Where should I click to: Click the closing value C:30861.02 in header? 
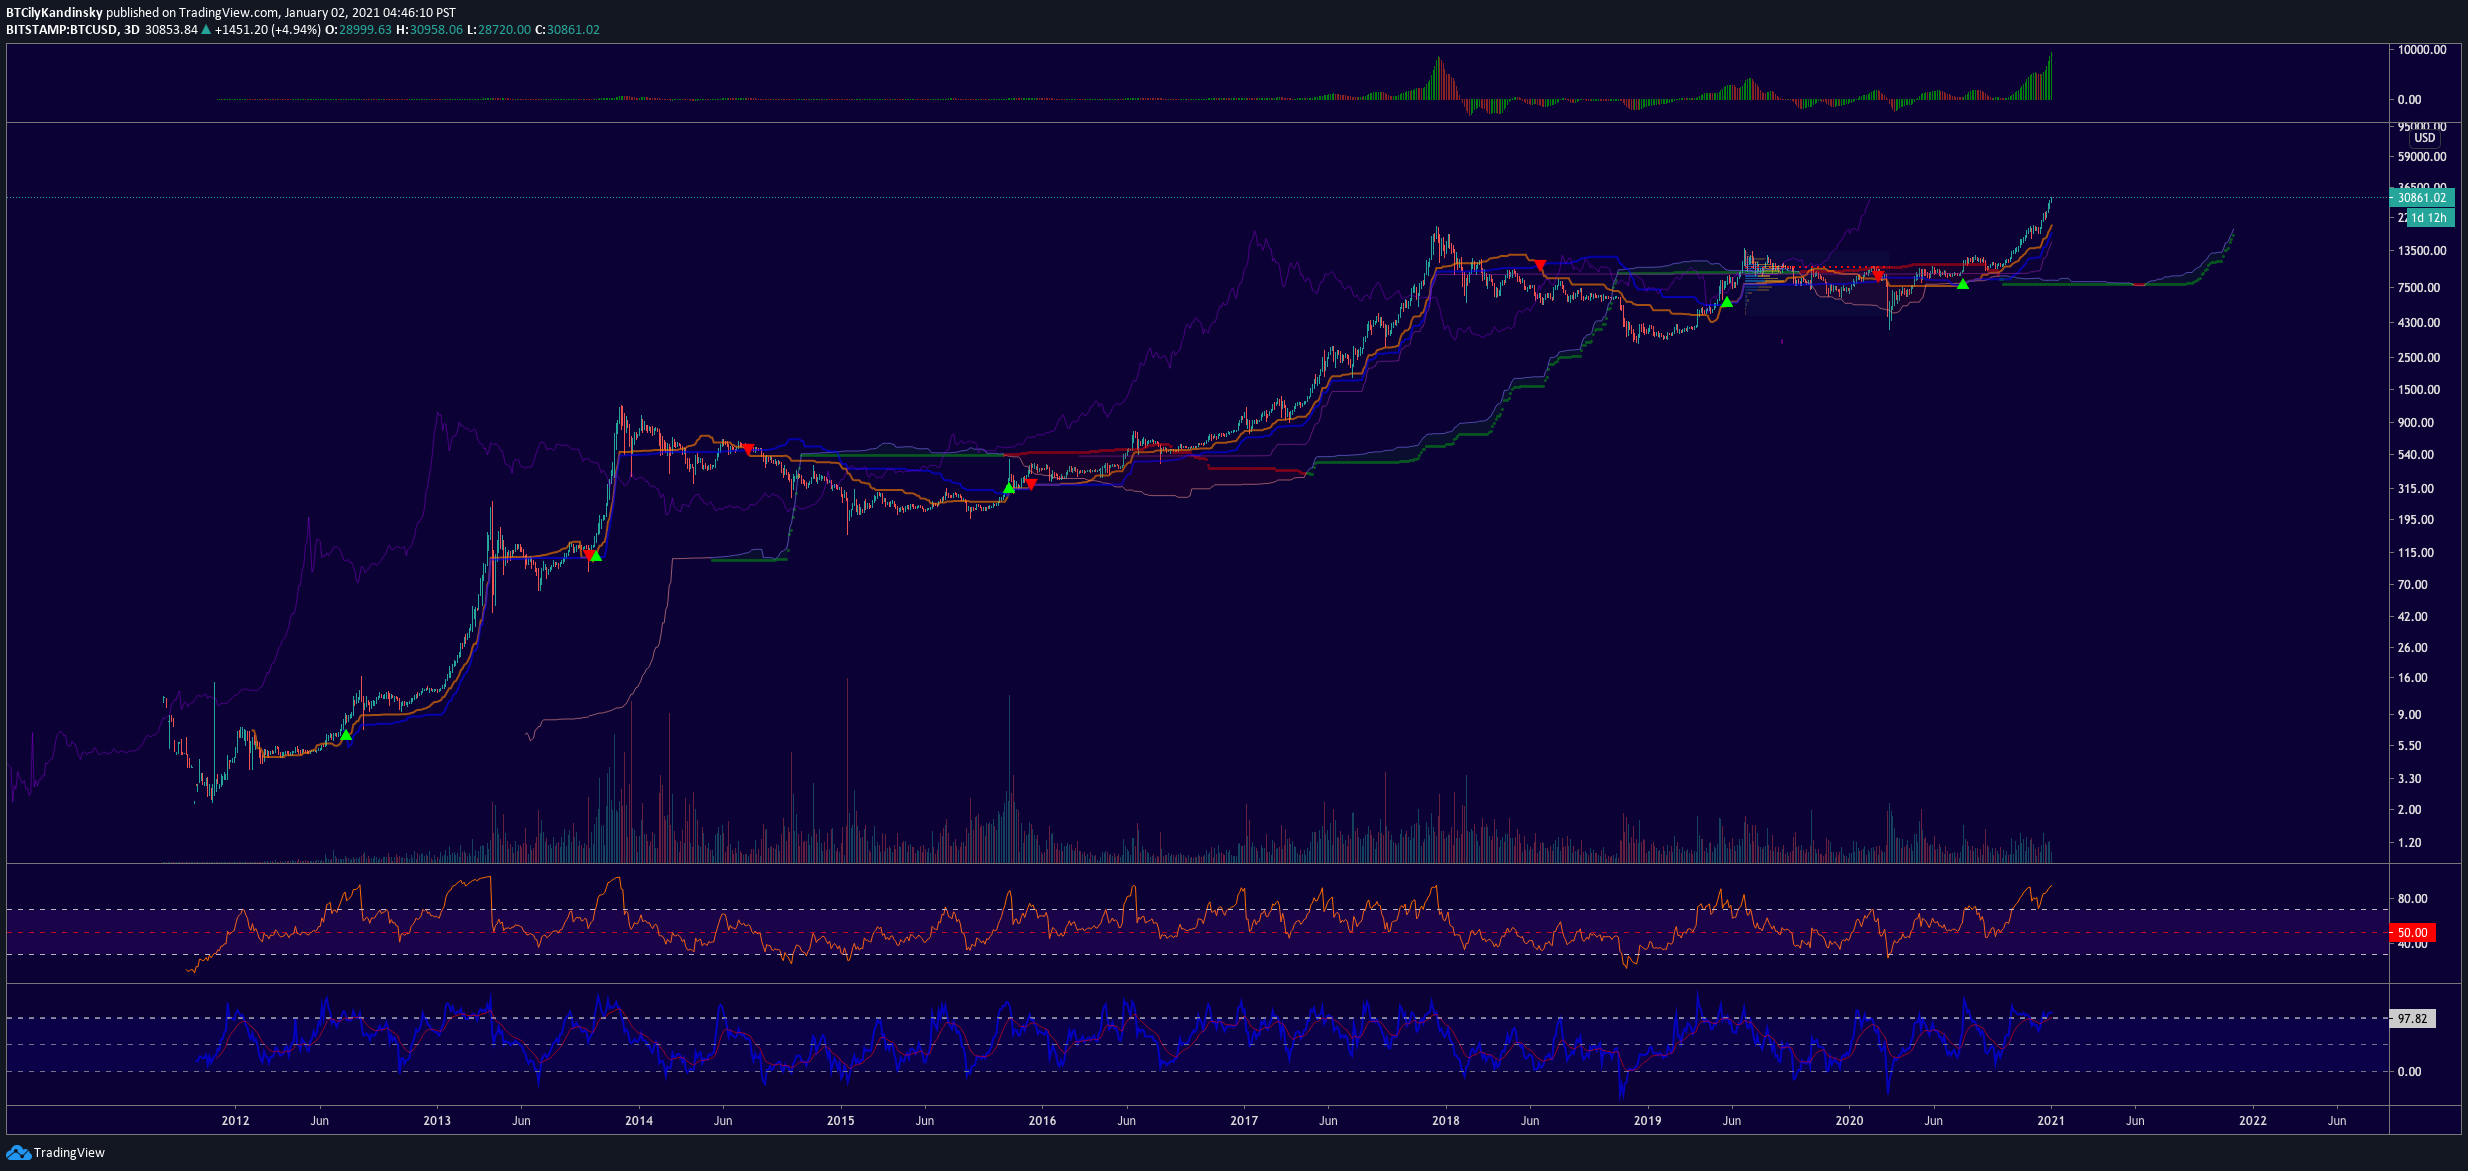point(567,30)
